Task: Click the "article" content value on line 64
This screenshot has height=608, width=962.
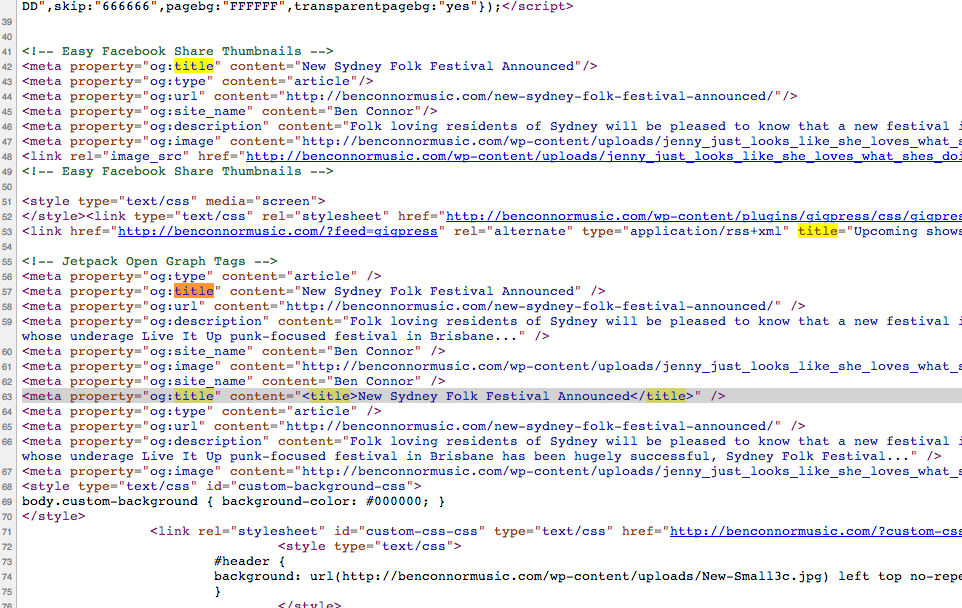Action: point(322,412)
